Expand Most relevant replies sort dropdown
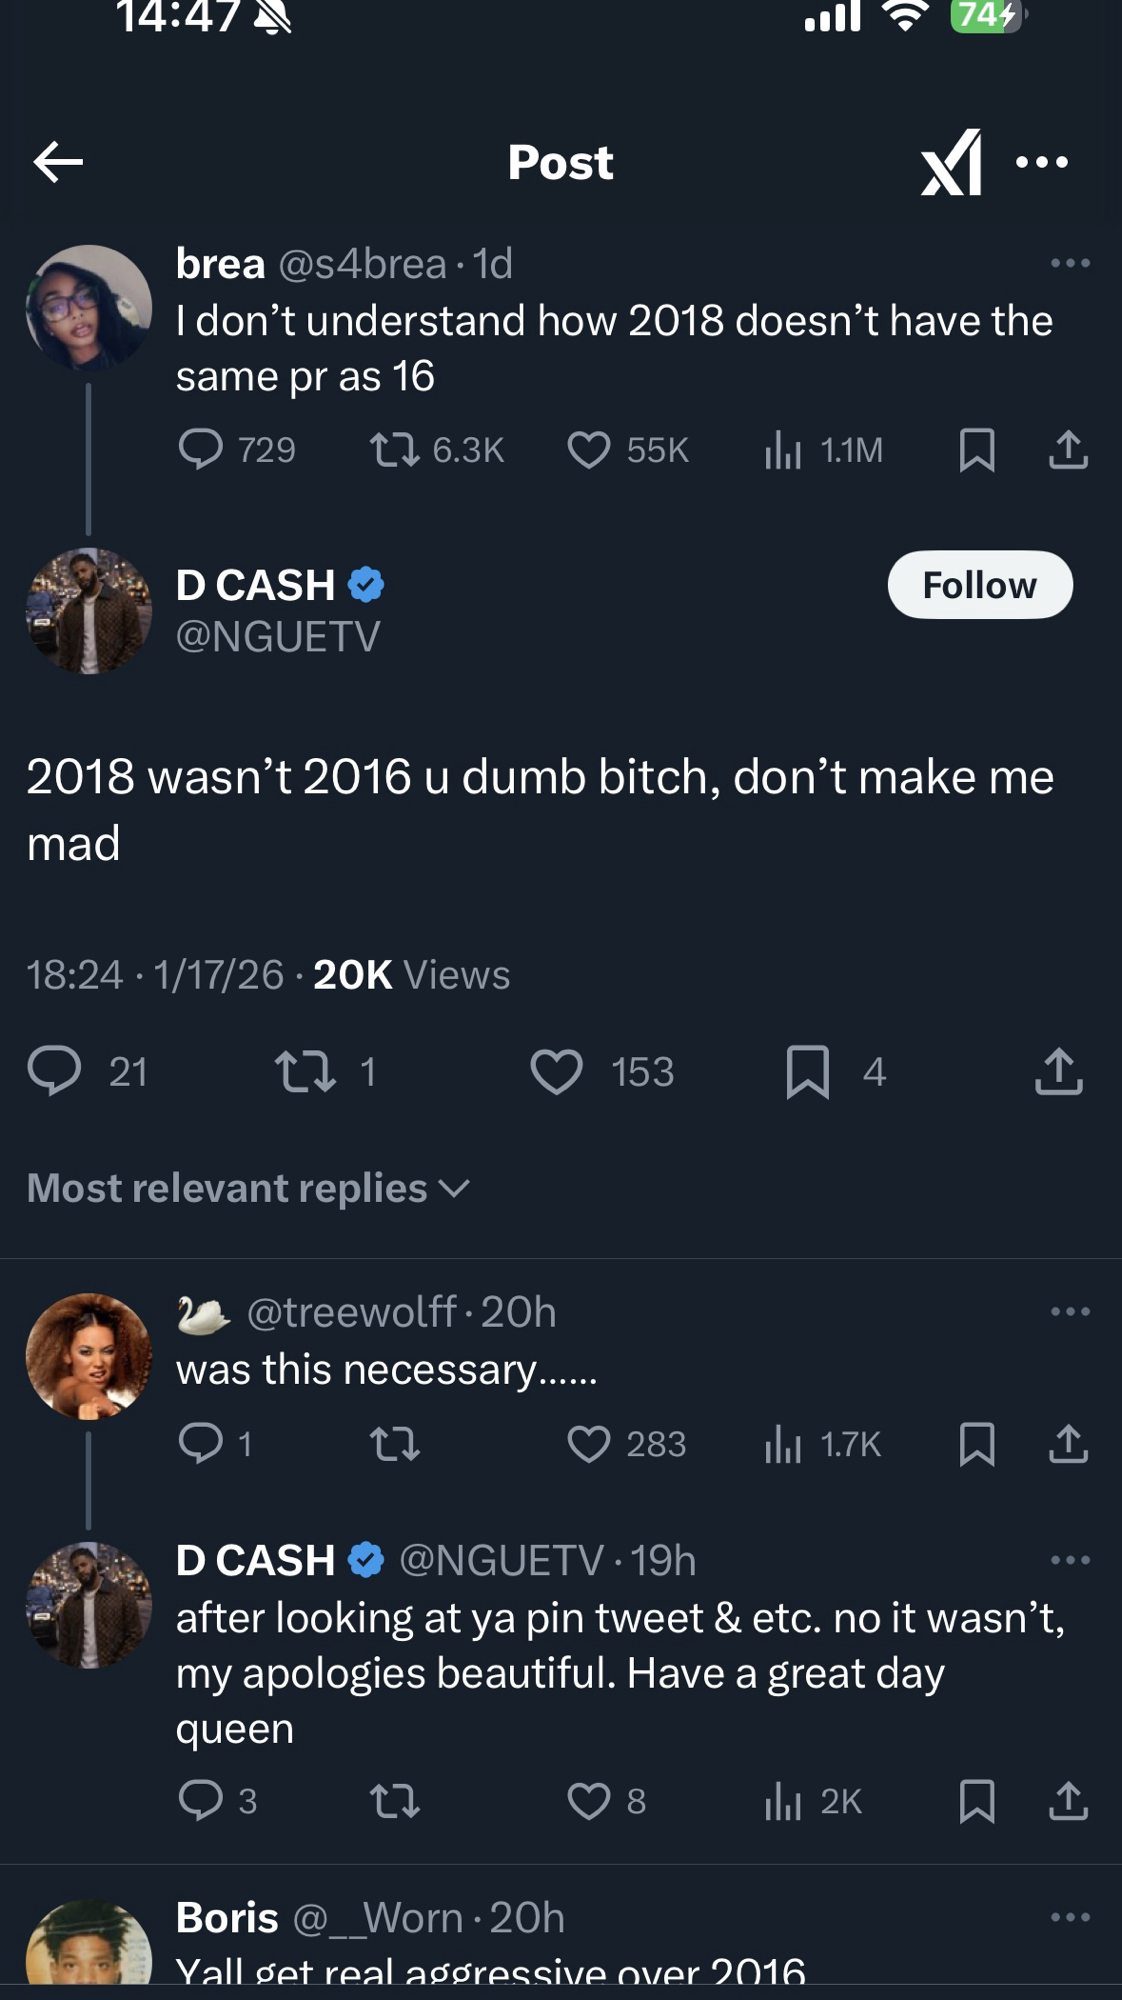The width and height of the screenshot is (1122, 2000). [248, 1188]
